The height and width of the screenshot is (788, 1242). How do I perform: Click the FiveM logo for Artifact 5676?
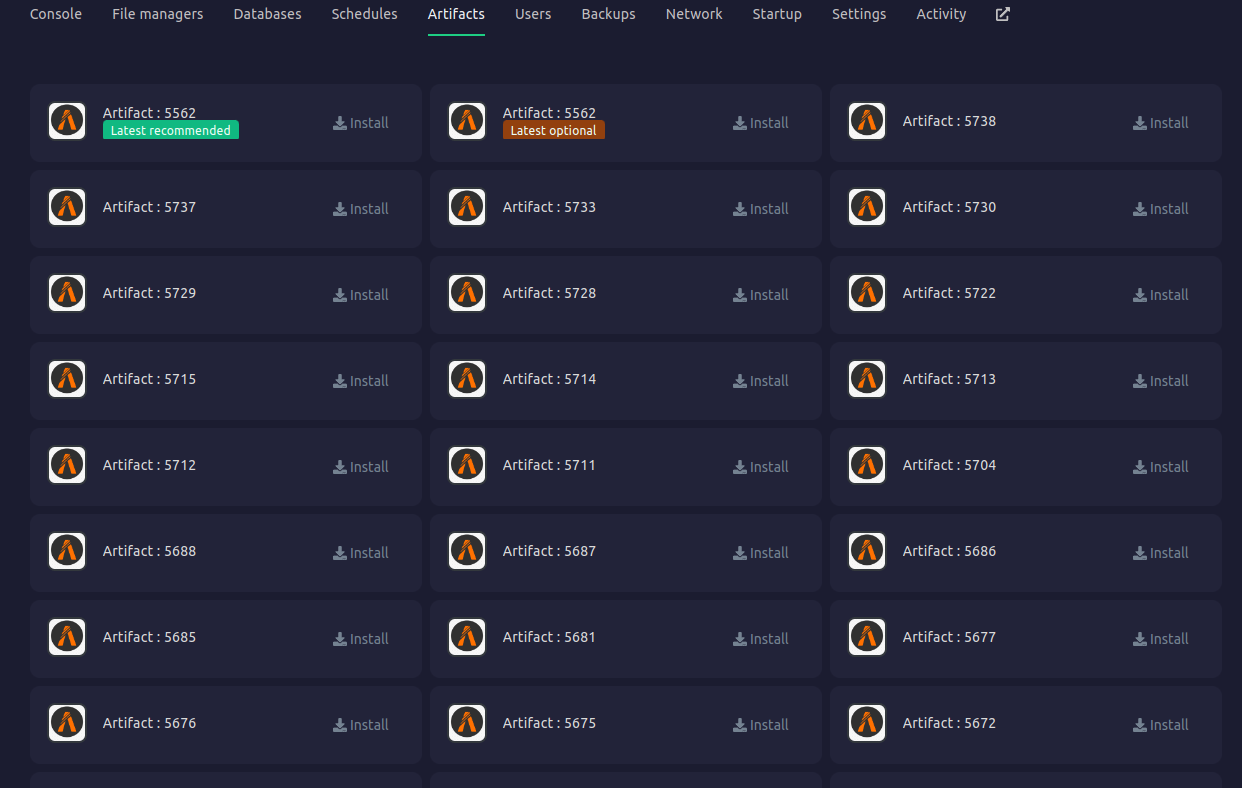tap(67, 723)
